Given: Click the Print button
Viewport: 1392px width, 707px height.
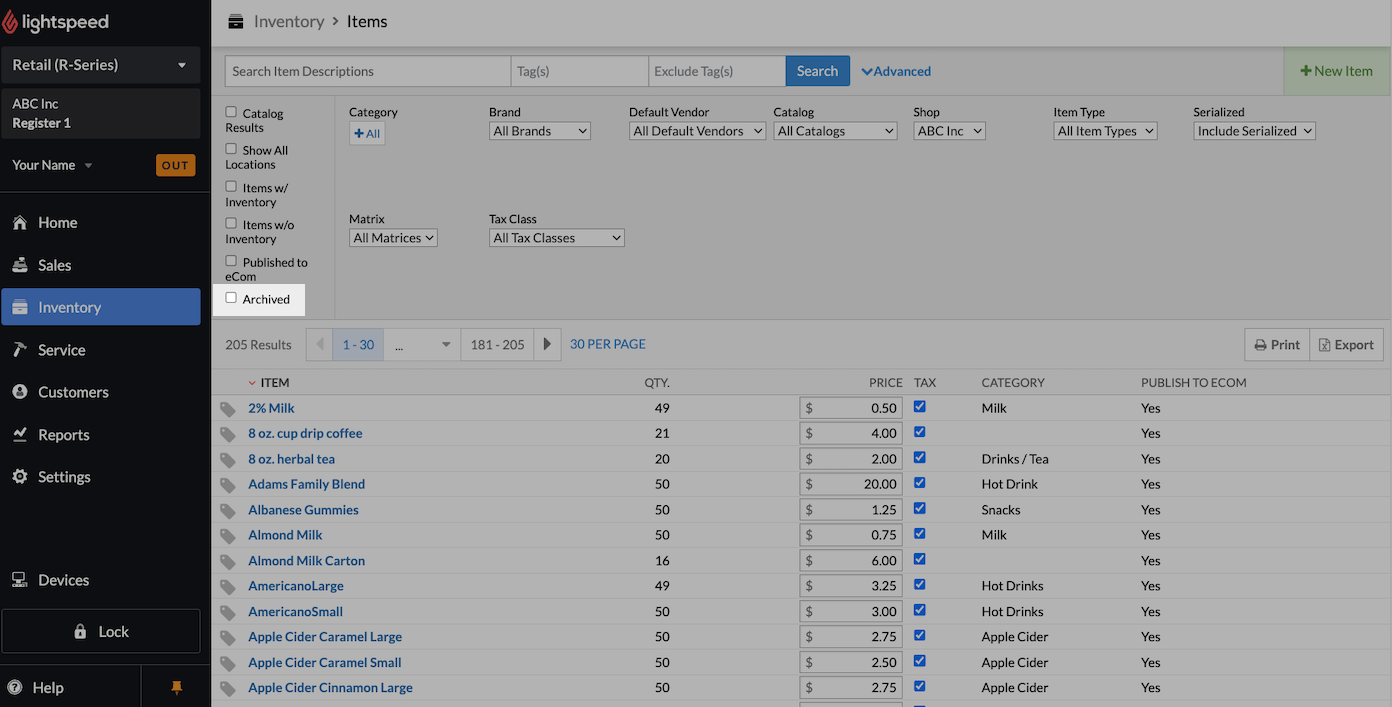Looking at the screenshot, I should (1277, 344).
